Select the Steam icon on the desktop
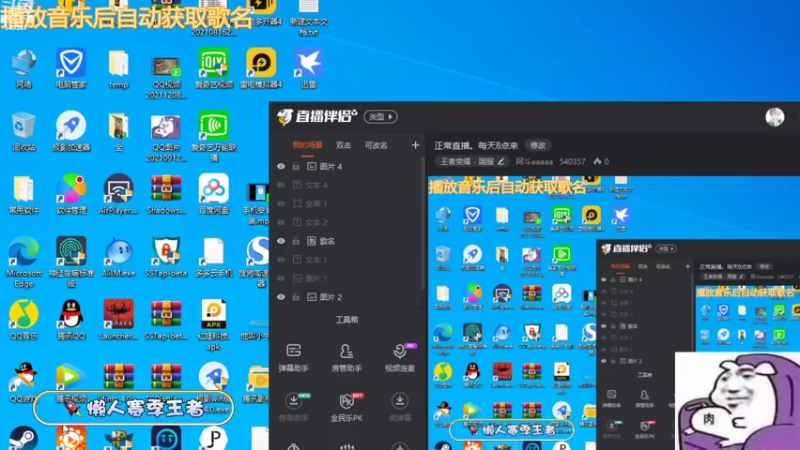Image resolution: width=800 pixels, height=450 pixels. click(x=23, y=438)
